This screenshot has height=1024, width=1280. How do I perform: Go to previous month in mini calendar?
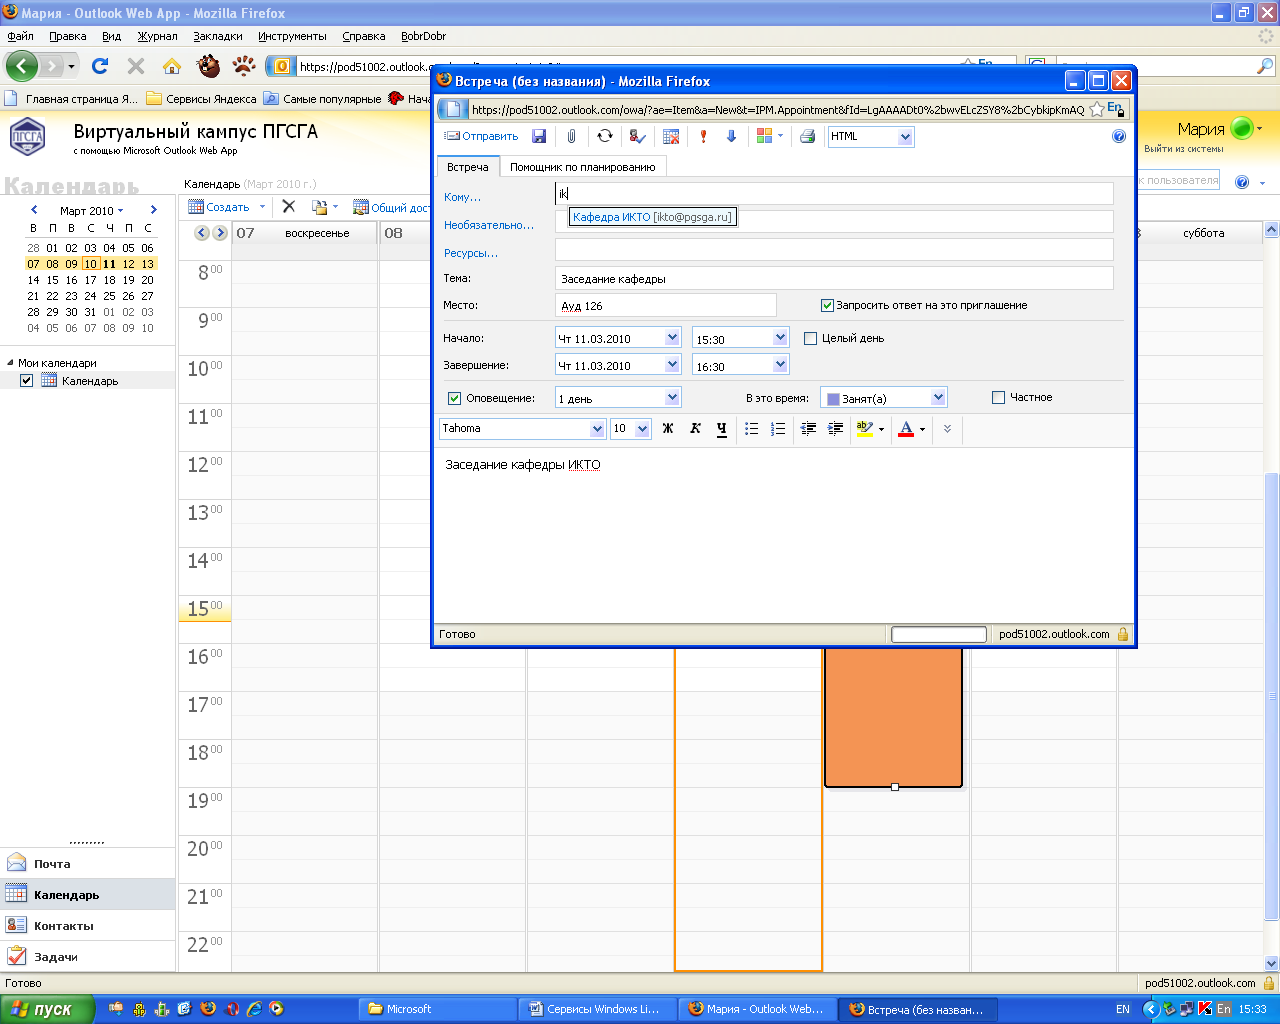[34, 210]
